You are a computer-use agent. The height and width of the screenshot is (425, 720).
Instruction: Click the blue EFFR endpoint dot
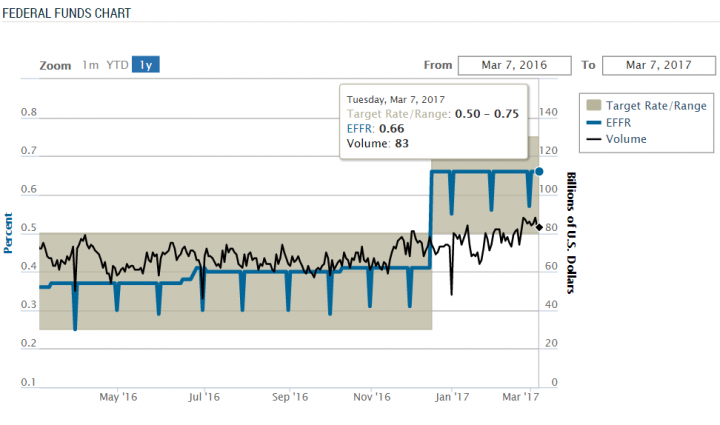pyautogui.click(x=539, y=172)
